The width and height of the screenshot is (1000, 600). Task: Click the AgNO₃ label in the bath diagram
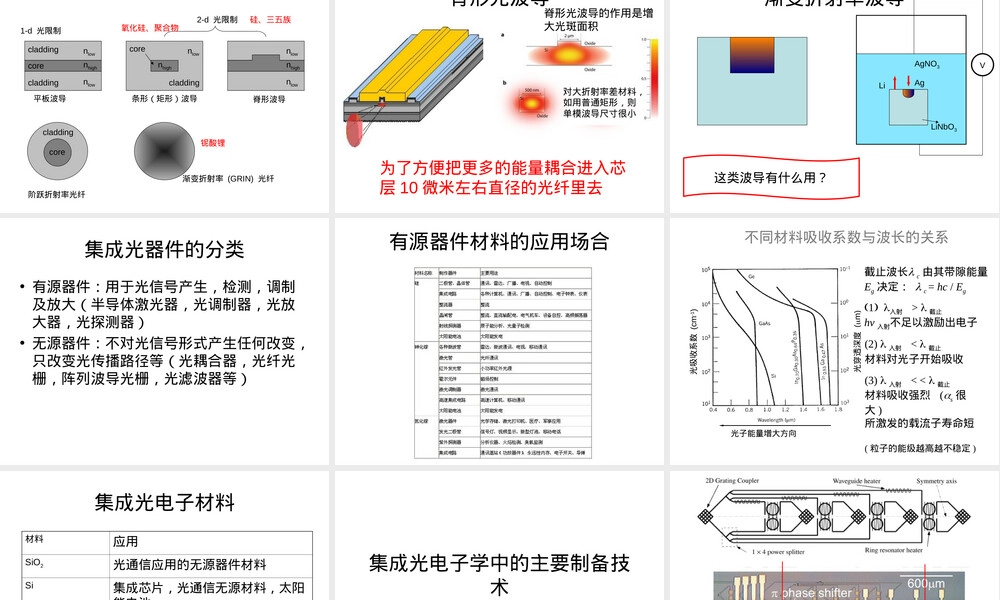[x=927, y=64]
